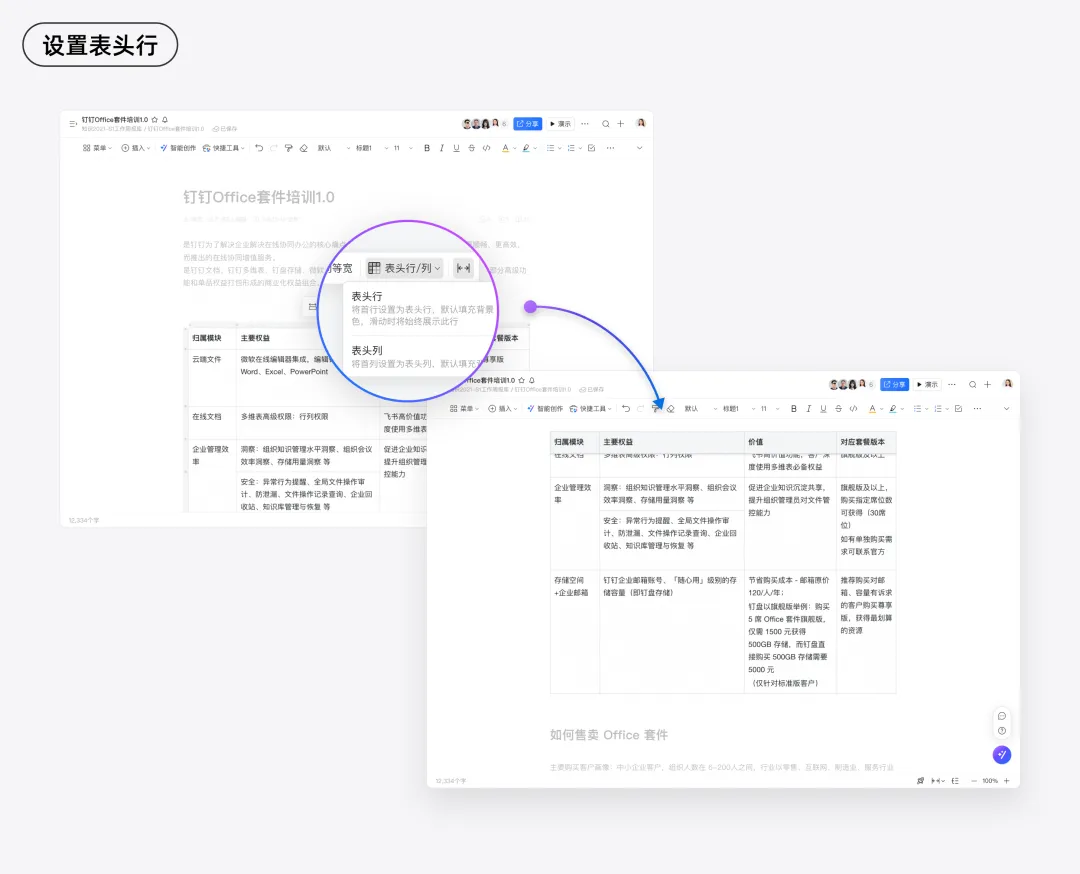The width and height of the screenshot is (1080, 874).
Task: Click the plus icon in the back window header
Action: (621, 124)
